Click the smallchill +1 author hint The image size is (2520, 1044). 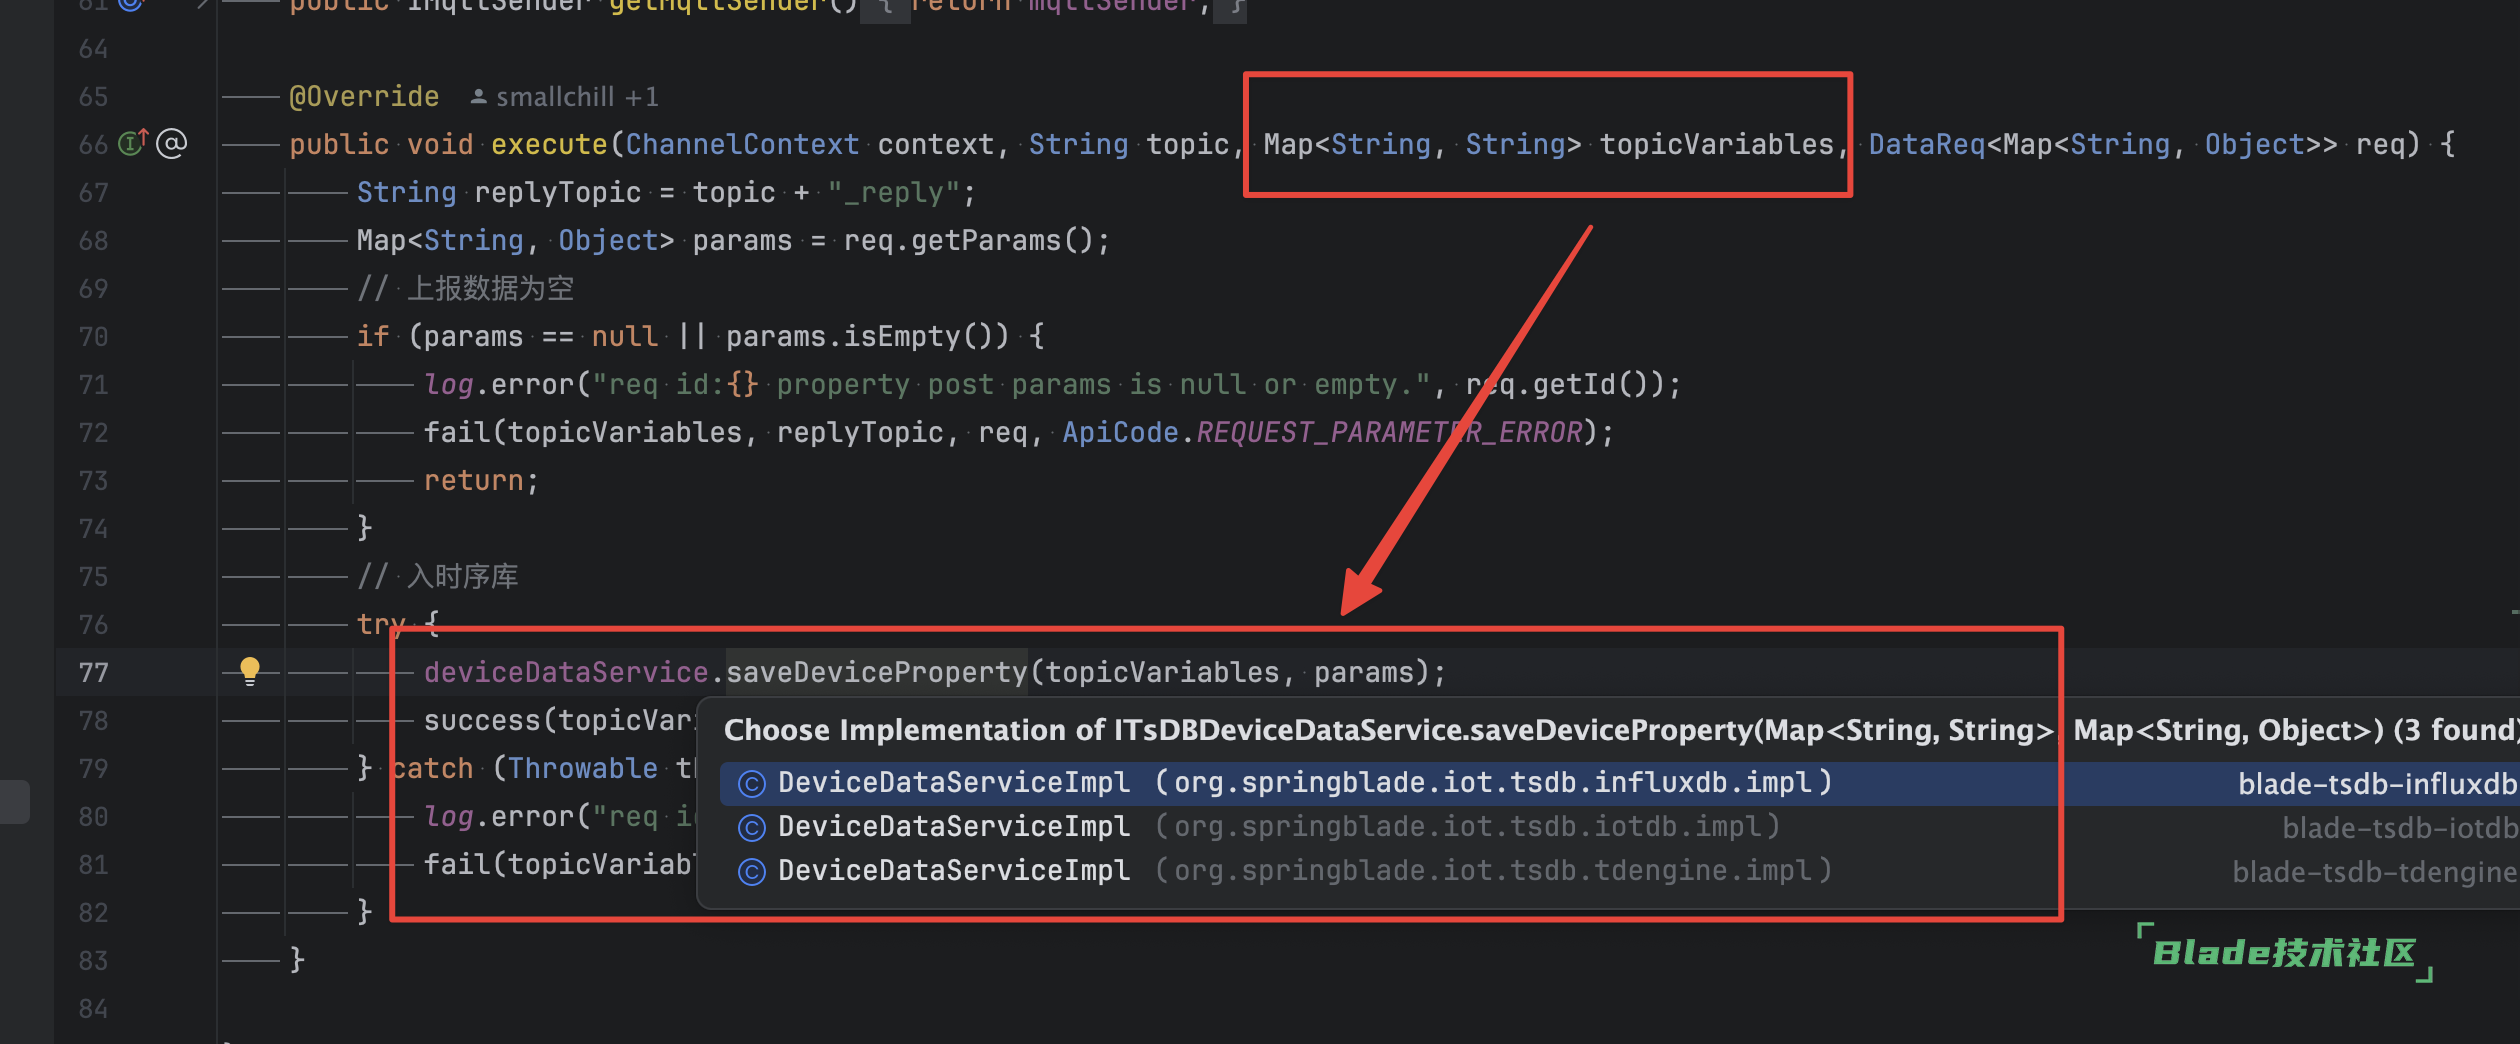[564, 97]
